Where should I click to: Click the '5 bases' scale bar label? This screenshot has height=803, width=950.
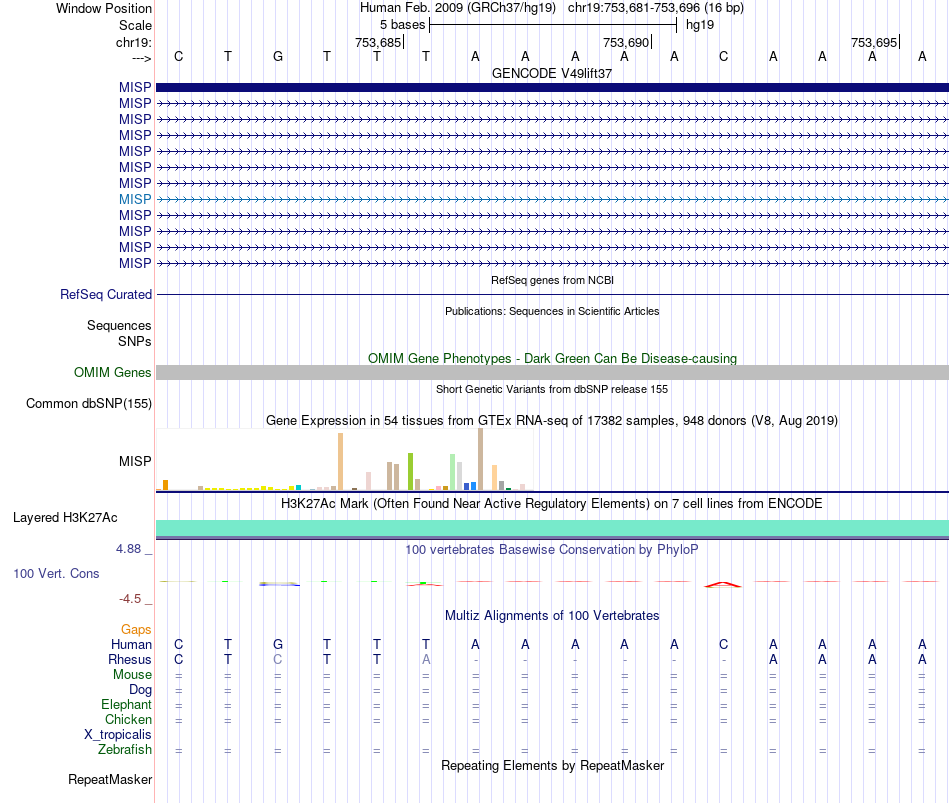[402, 25]
